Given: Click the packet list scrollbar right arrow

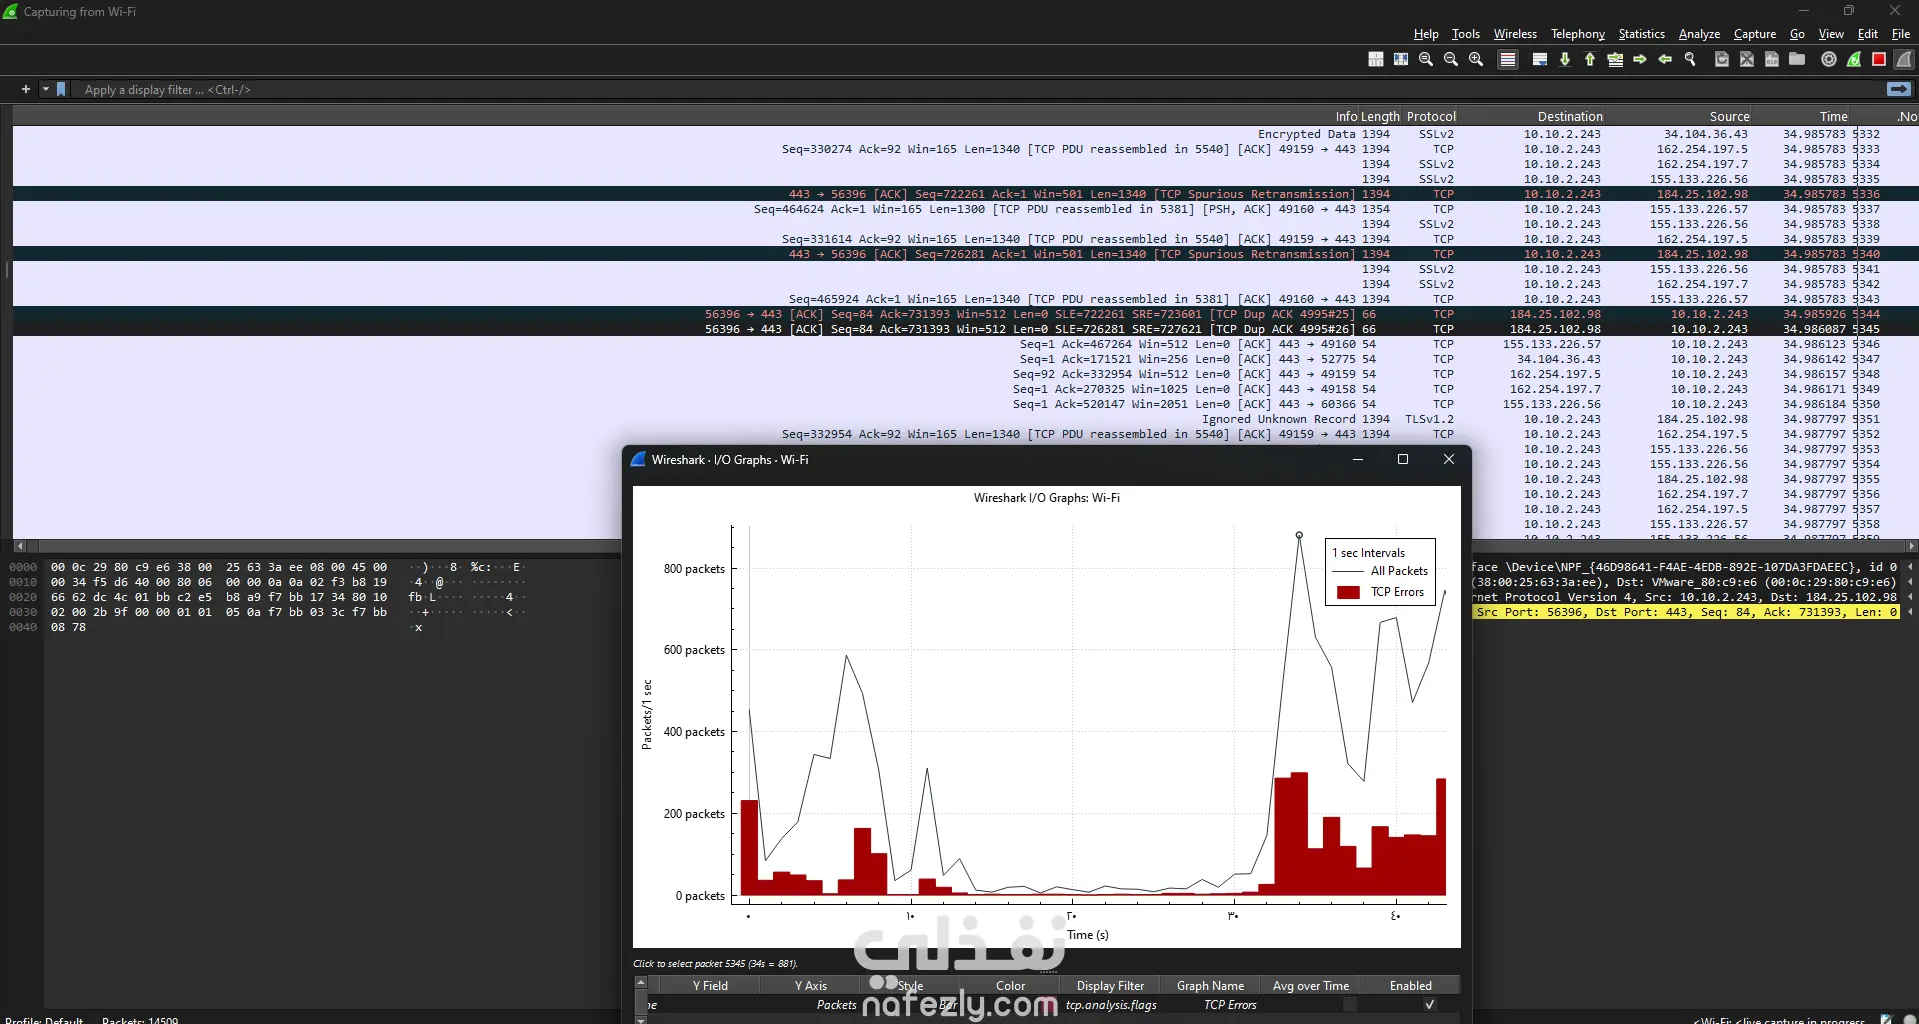Looking at the screenshot, I should pos(1911,546).
